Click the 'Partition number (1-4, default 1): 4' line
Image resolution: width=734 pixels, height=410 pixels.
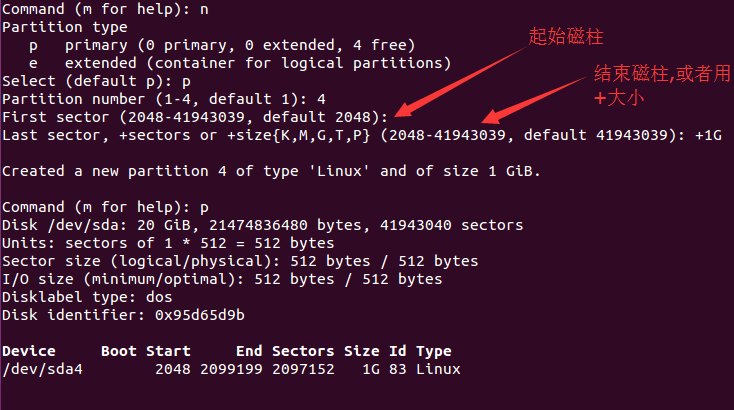coord(164,99)
